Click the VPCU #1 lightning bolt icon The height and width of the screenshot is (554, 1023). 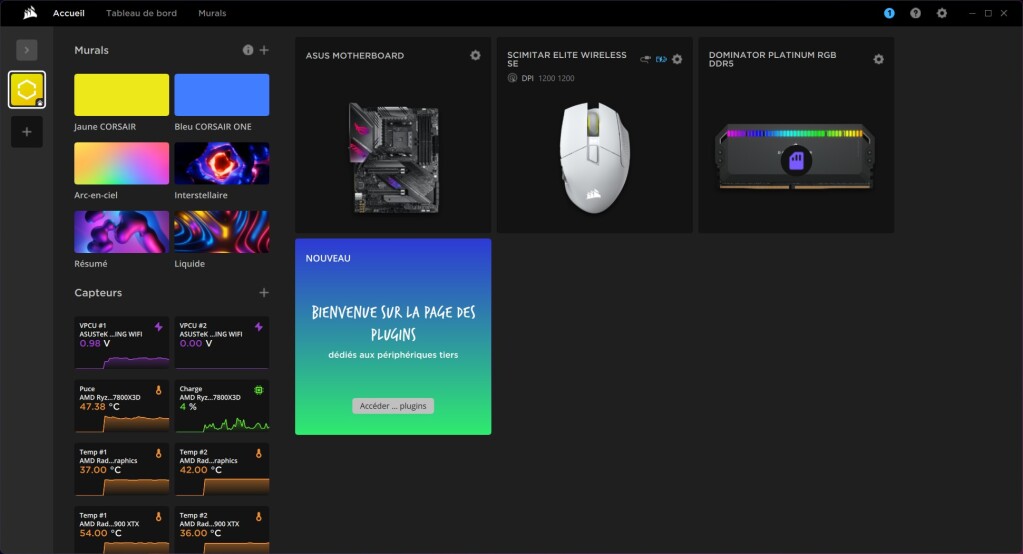pos(159,326)
